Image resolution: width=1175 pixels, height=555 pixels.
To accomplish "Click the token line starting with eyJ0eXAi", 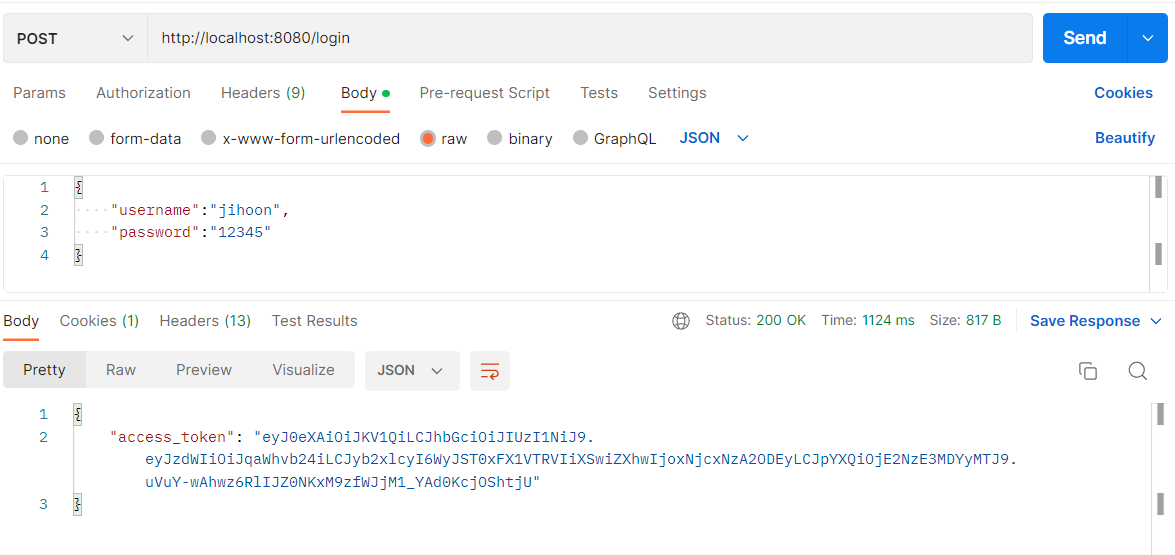I will point(425,437).
